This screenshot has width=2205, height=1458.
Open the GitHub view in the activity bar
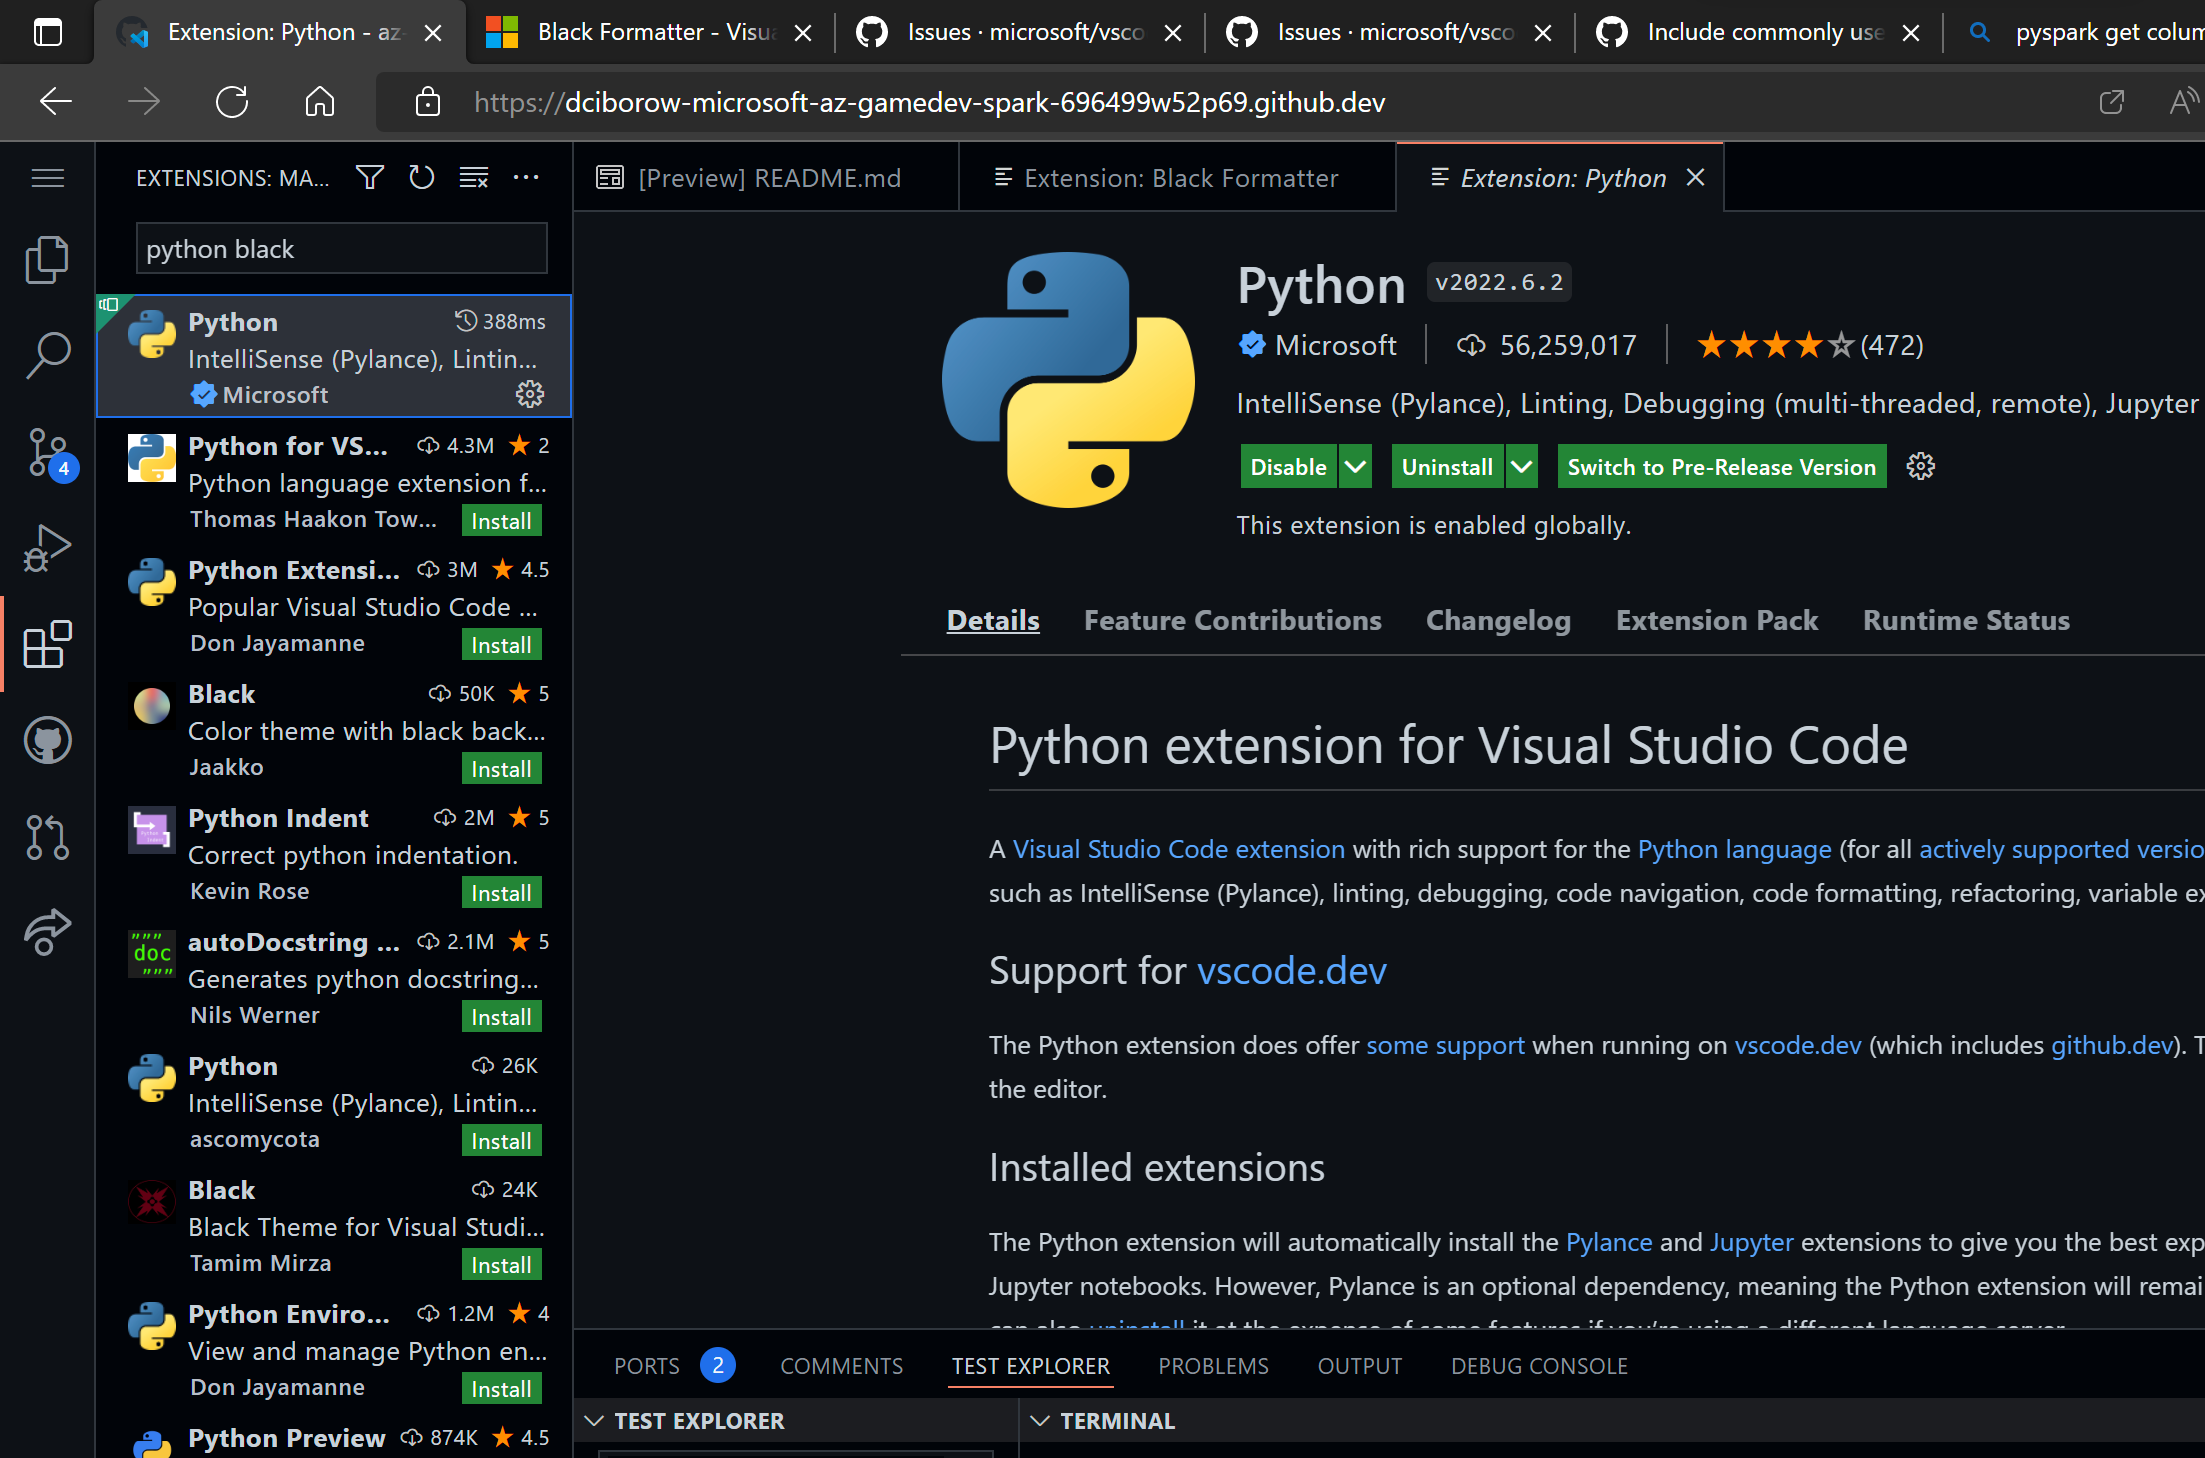[47, 740]
